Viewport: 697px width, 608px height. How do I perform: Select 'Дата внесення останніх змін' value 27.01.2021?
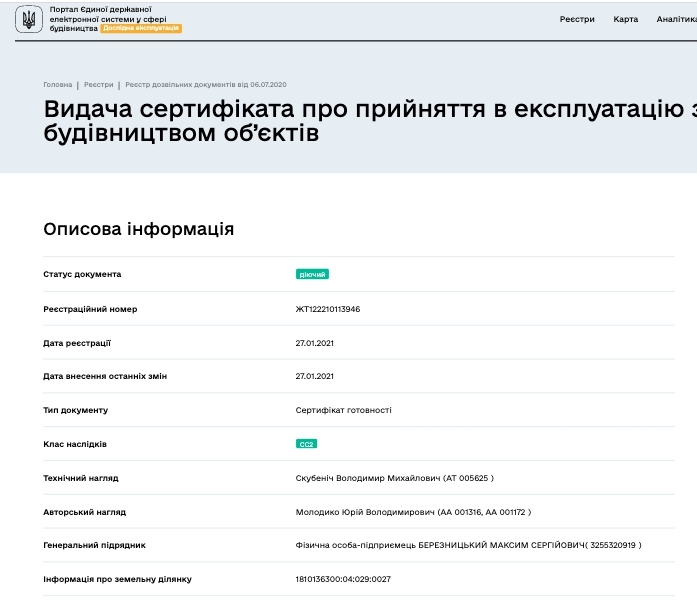[x=314, y=376]
